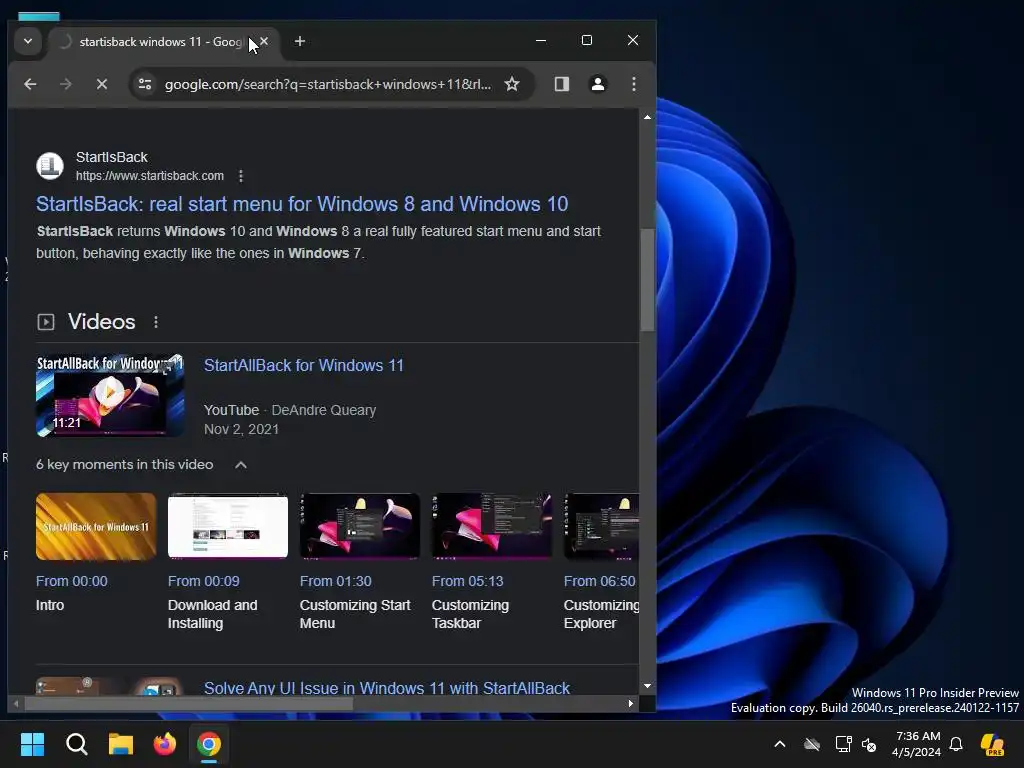This screenshot has height=768, width=1024.
Task: Open the Videos section options menu
Action: pyautogui.click(x=155, y=322)
